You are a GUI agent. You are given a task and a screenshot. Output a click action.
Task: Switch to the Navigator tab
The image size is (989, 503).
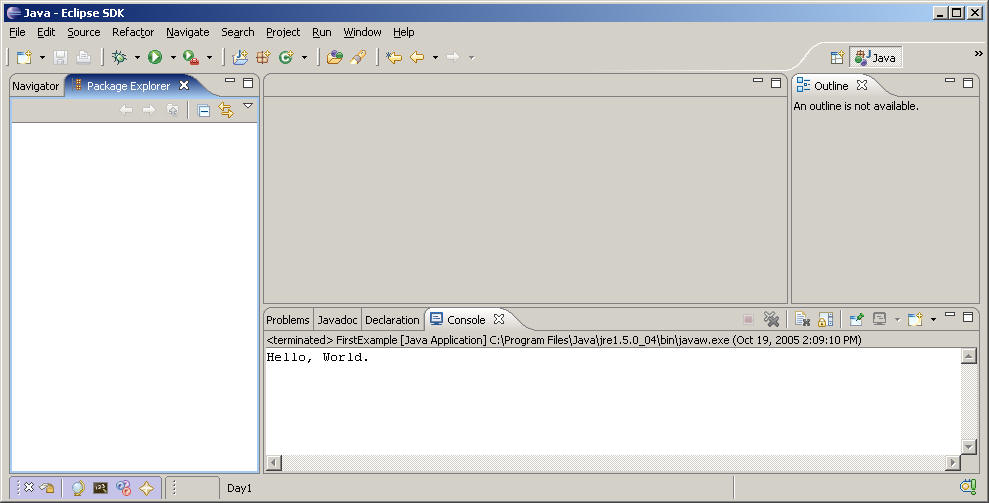point(35,86)
